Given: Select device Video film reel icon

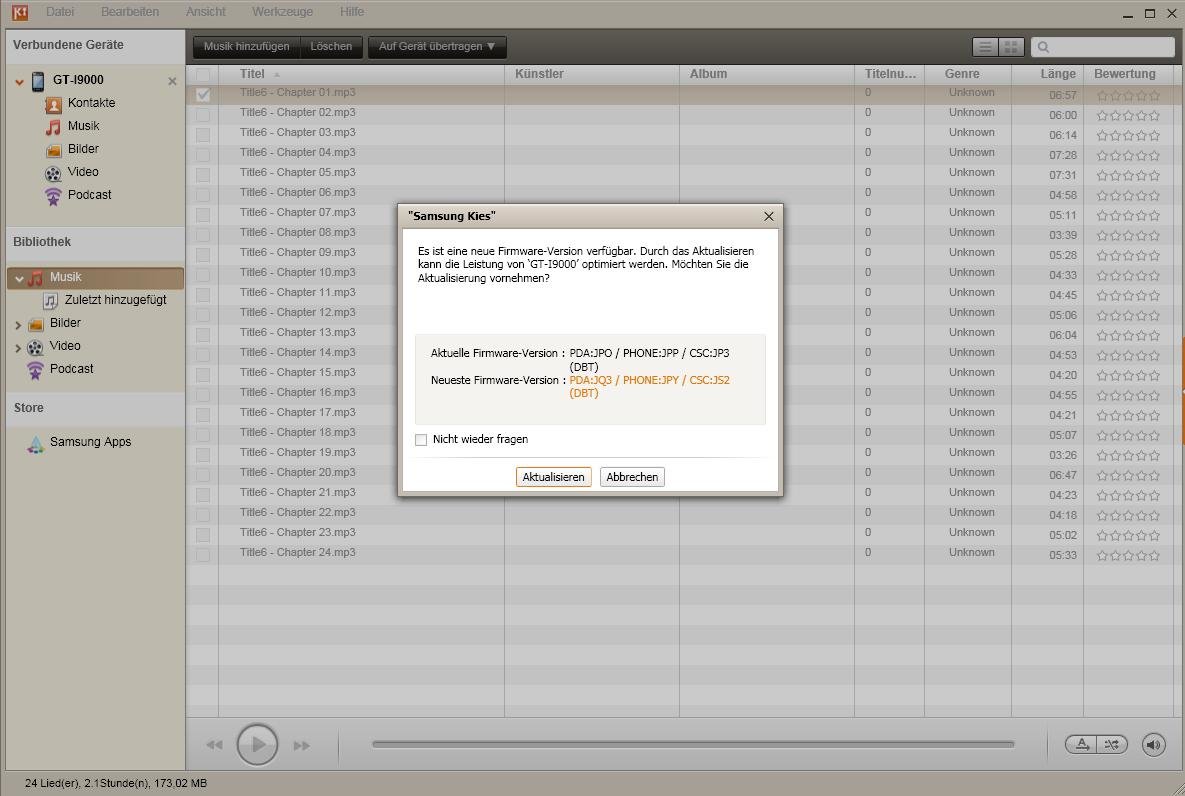Looking at the screenshot, I should (53, 173).
